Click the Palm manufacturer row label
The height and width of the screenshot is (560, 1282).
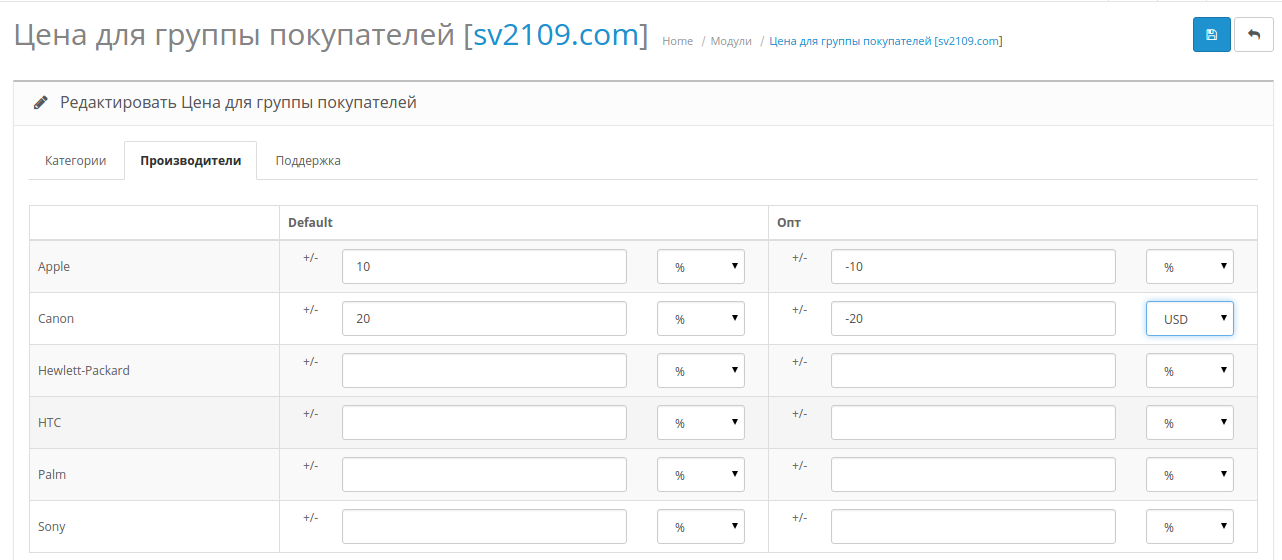point(52,475)
